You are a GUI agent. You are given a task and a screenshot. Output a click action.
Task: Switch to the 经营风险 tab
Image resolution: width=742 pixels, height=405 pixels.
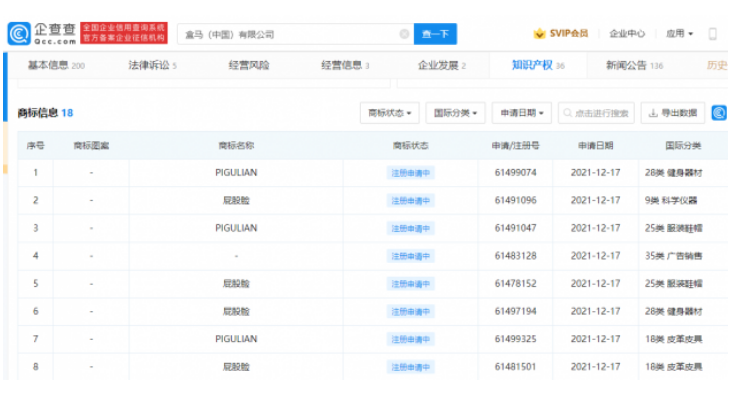[x=249, y=65]
